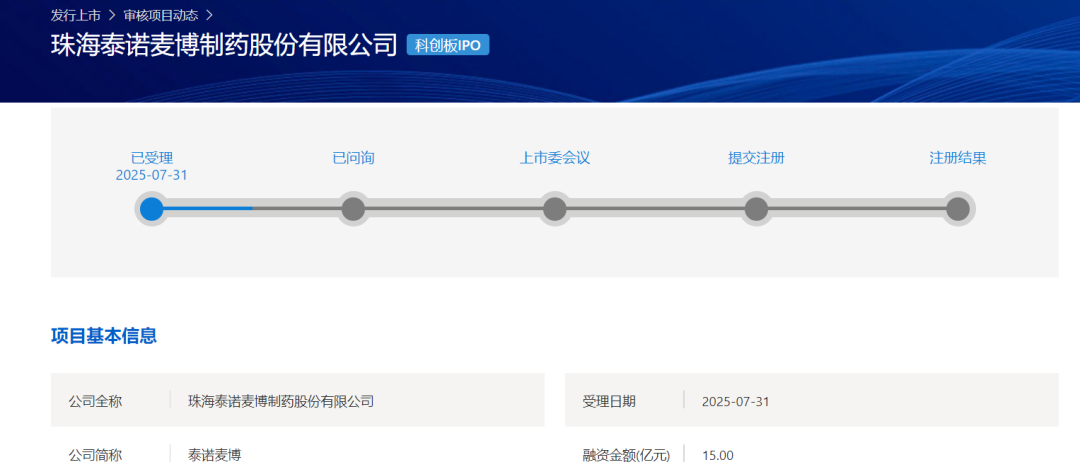Click the 受理日期 value 2025-07-31

tap(736, 401)
